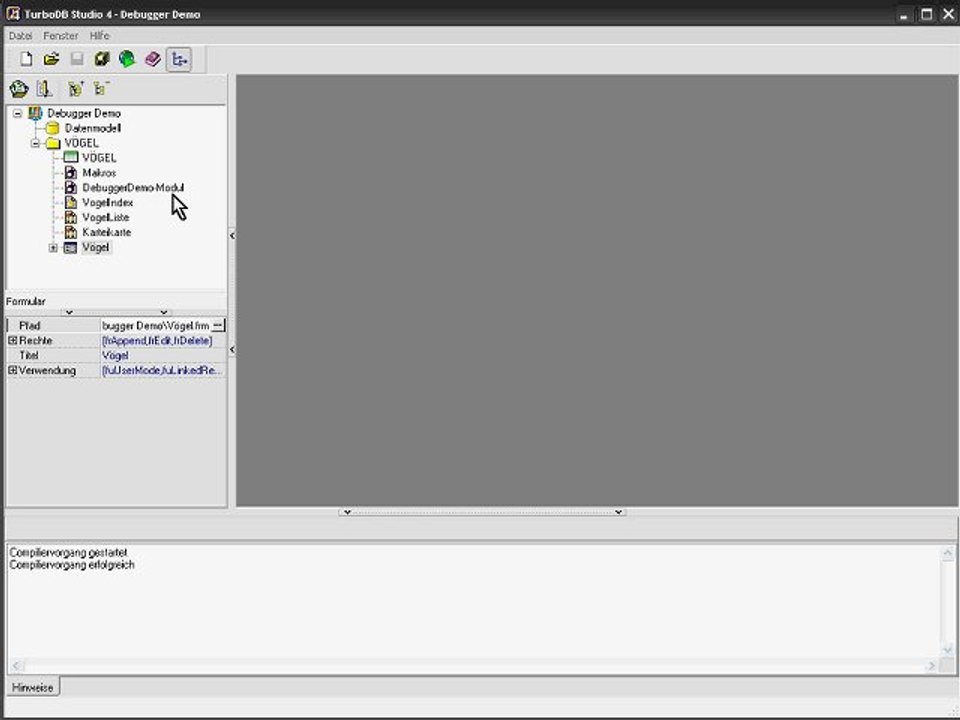This screenshot has width=960, height=720.
Task: Click the dark green cube toolbar icon
Action: click(102, 59)
